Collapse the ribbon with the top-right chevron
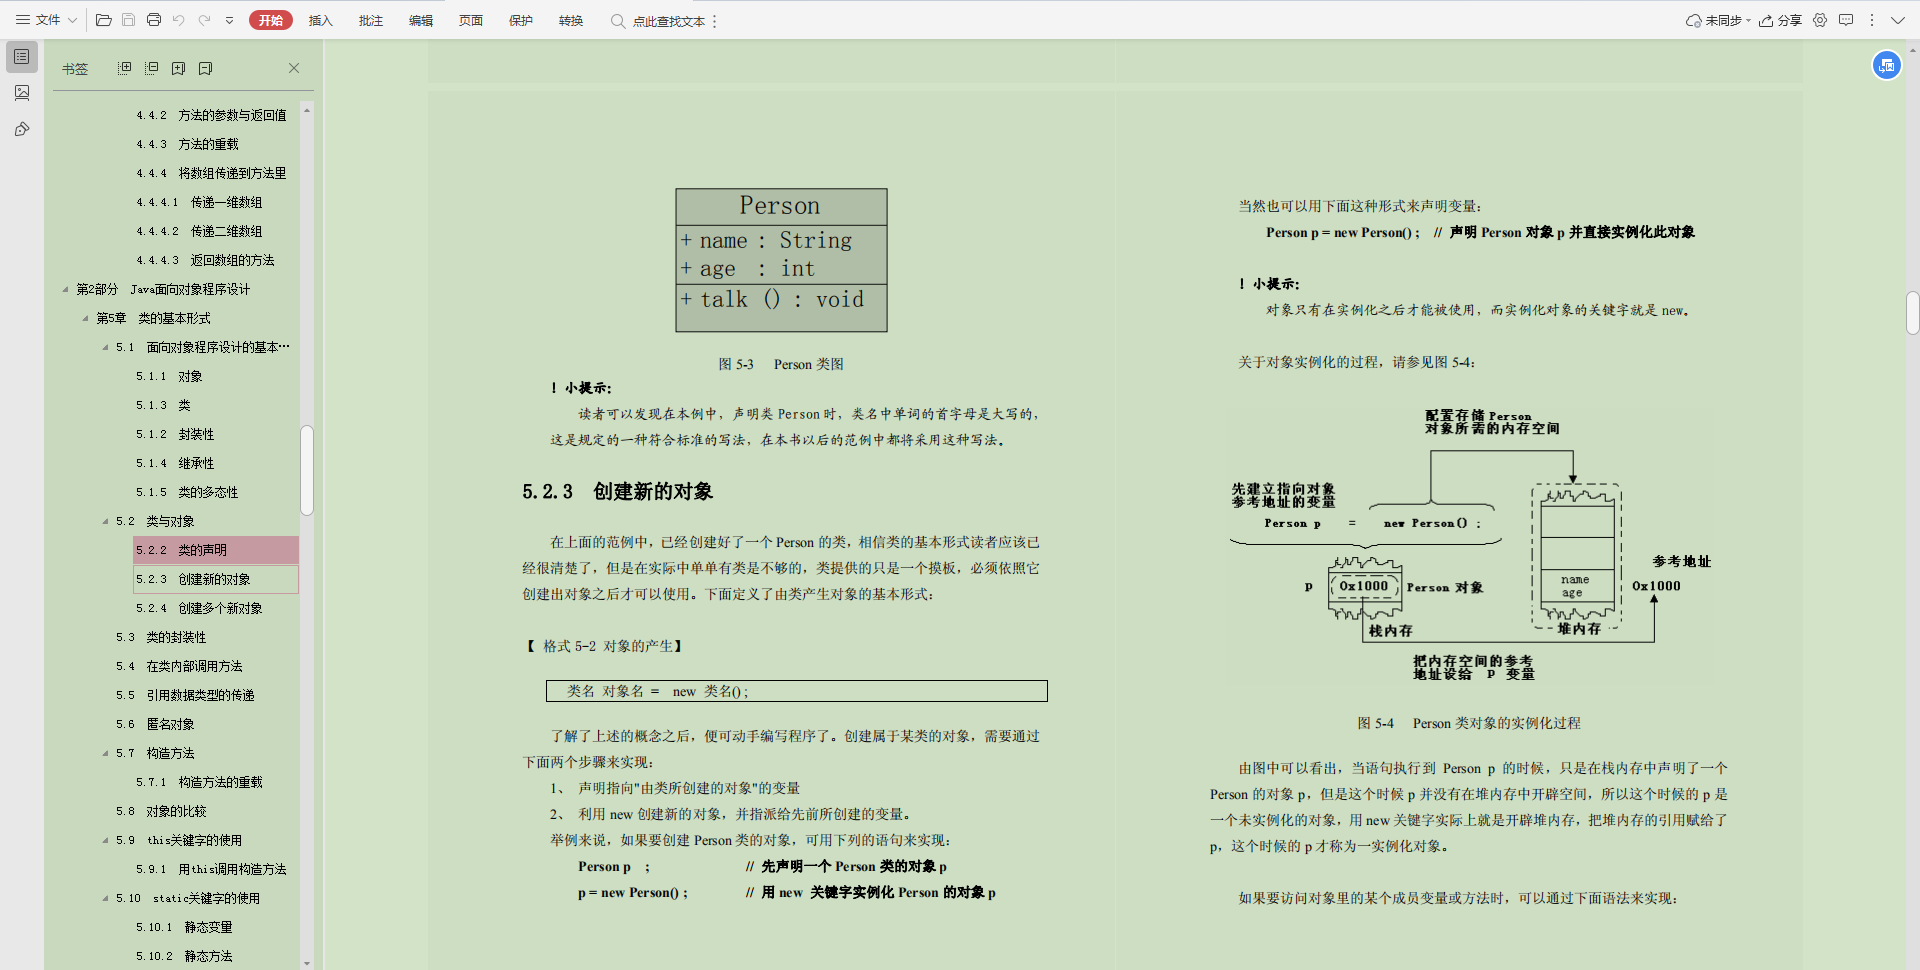The width and height of the screenshot is (1920, 970). point(1901,20)
